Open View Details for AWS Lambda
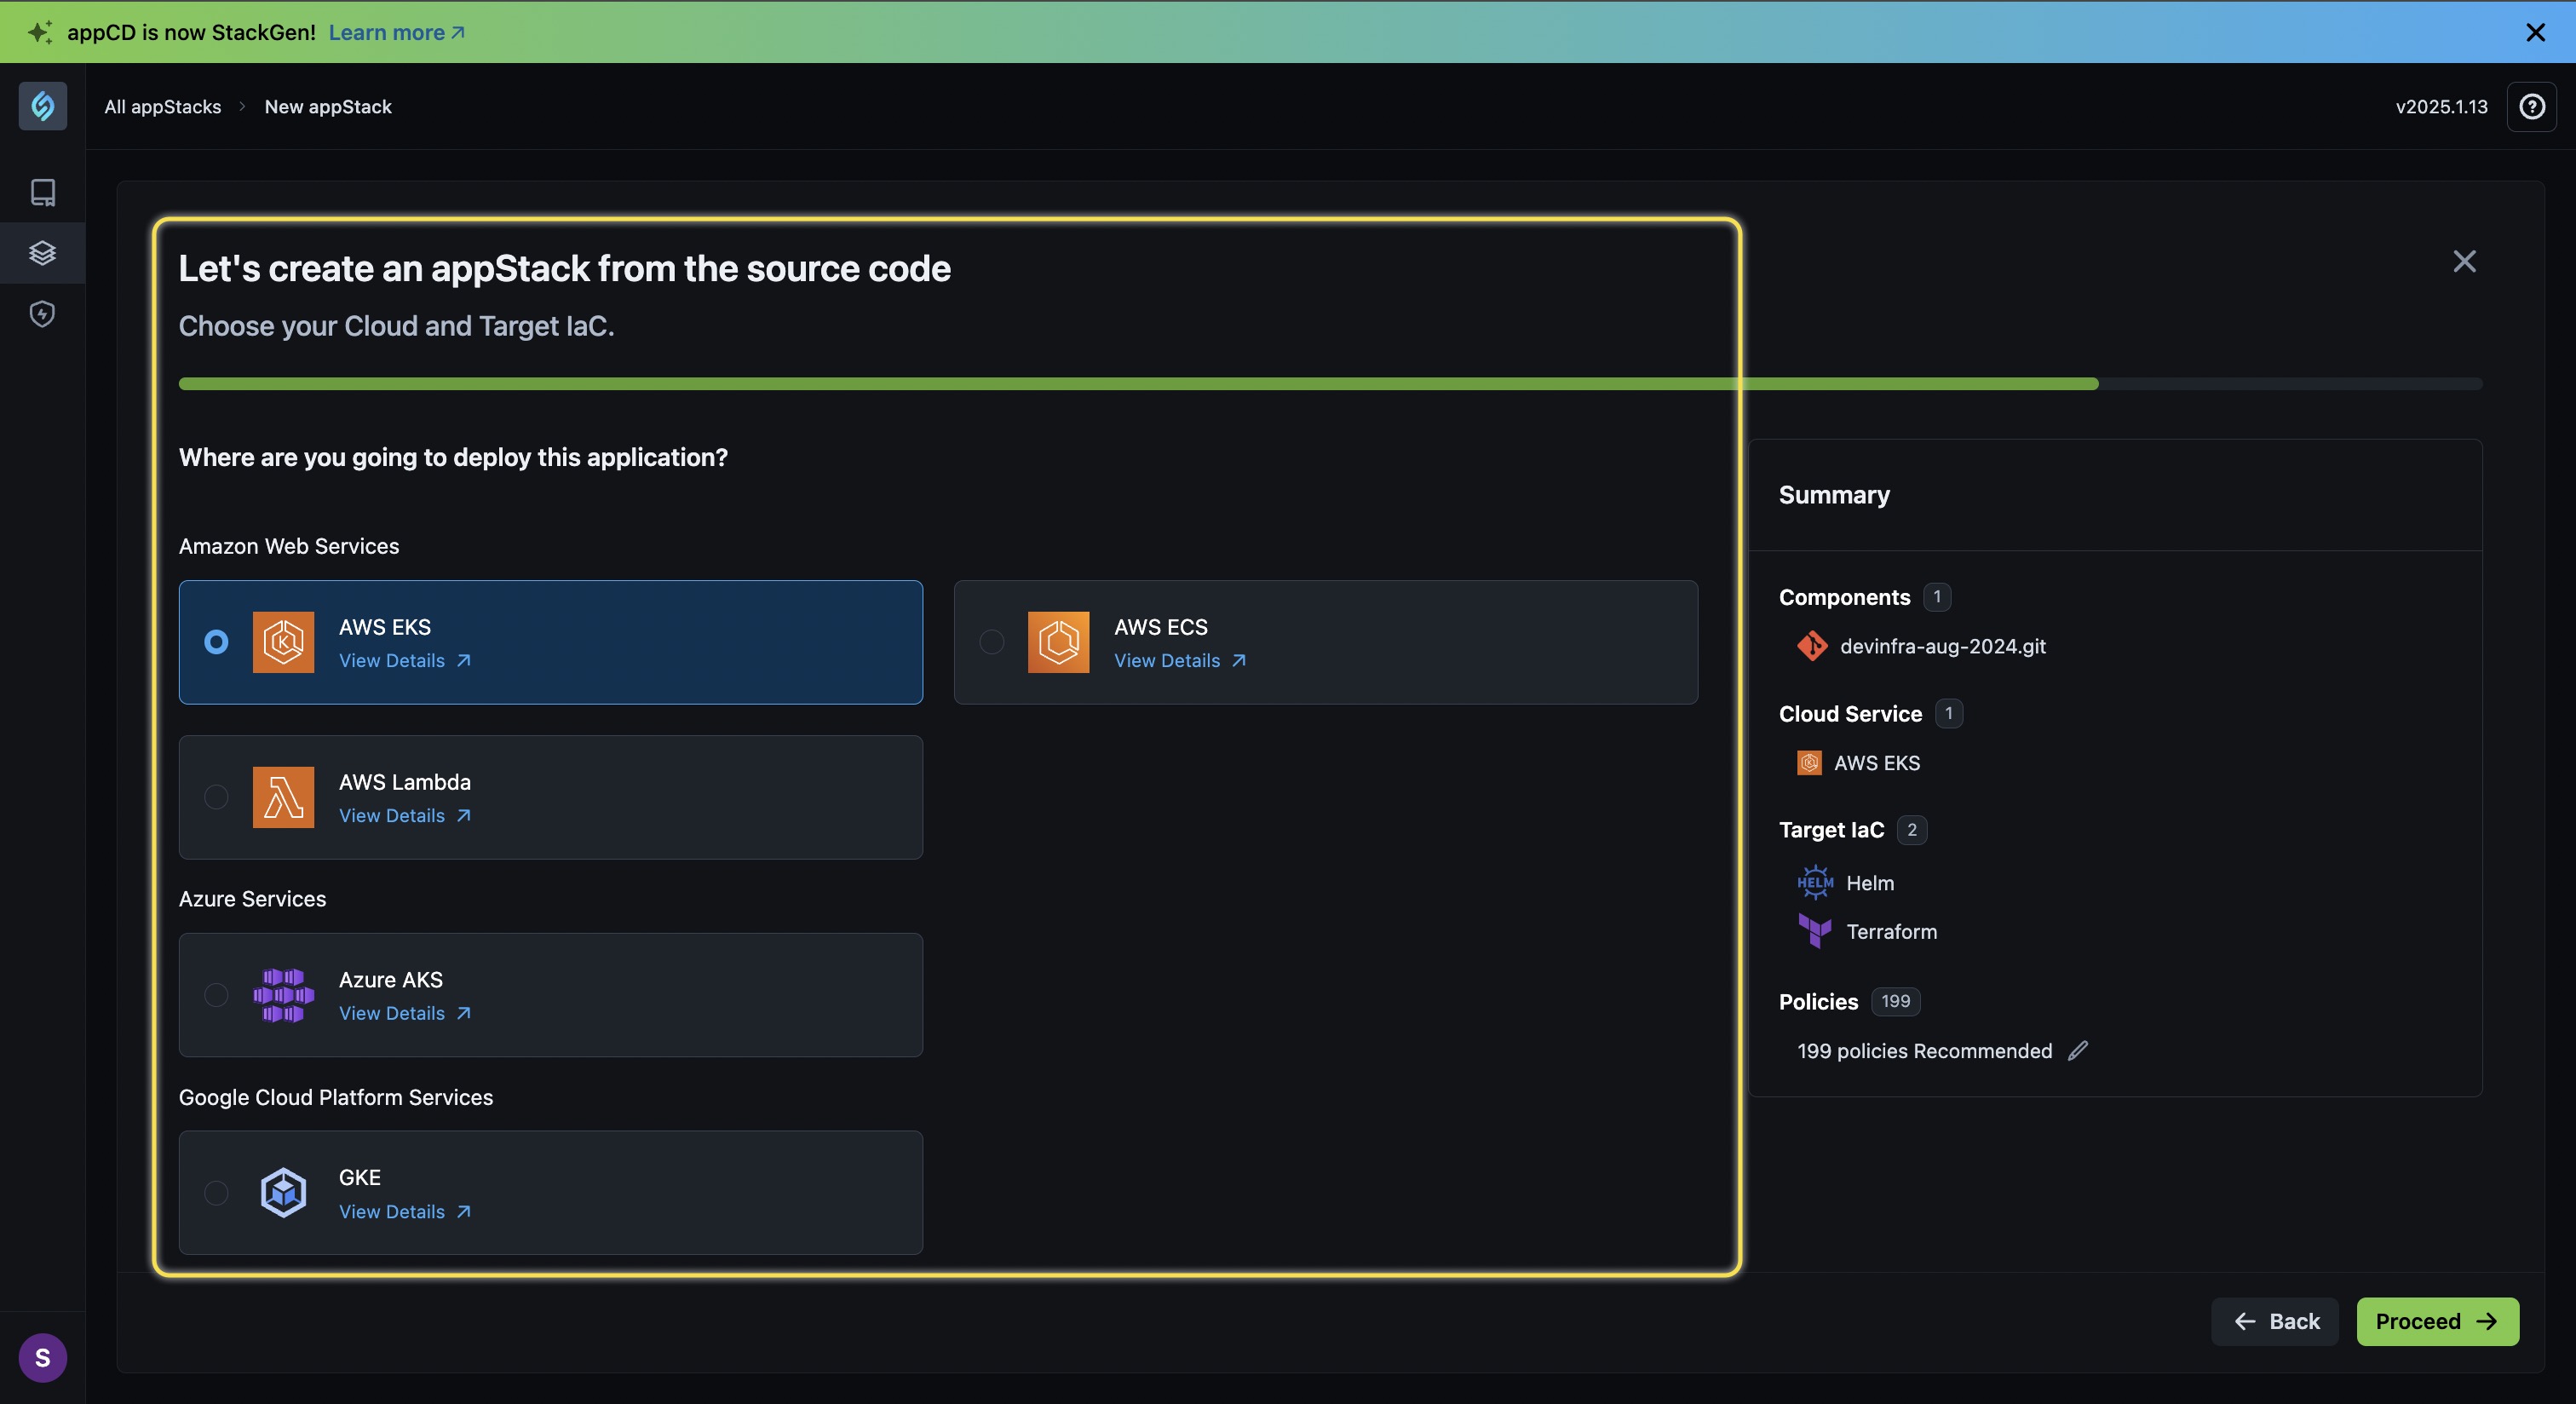 (404, 816)
